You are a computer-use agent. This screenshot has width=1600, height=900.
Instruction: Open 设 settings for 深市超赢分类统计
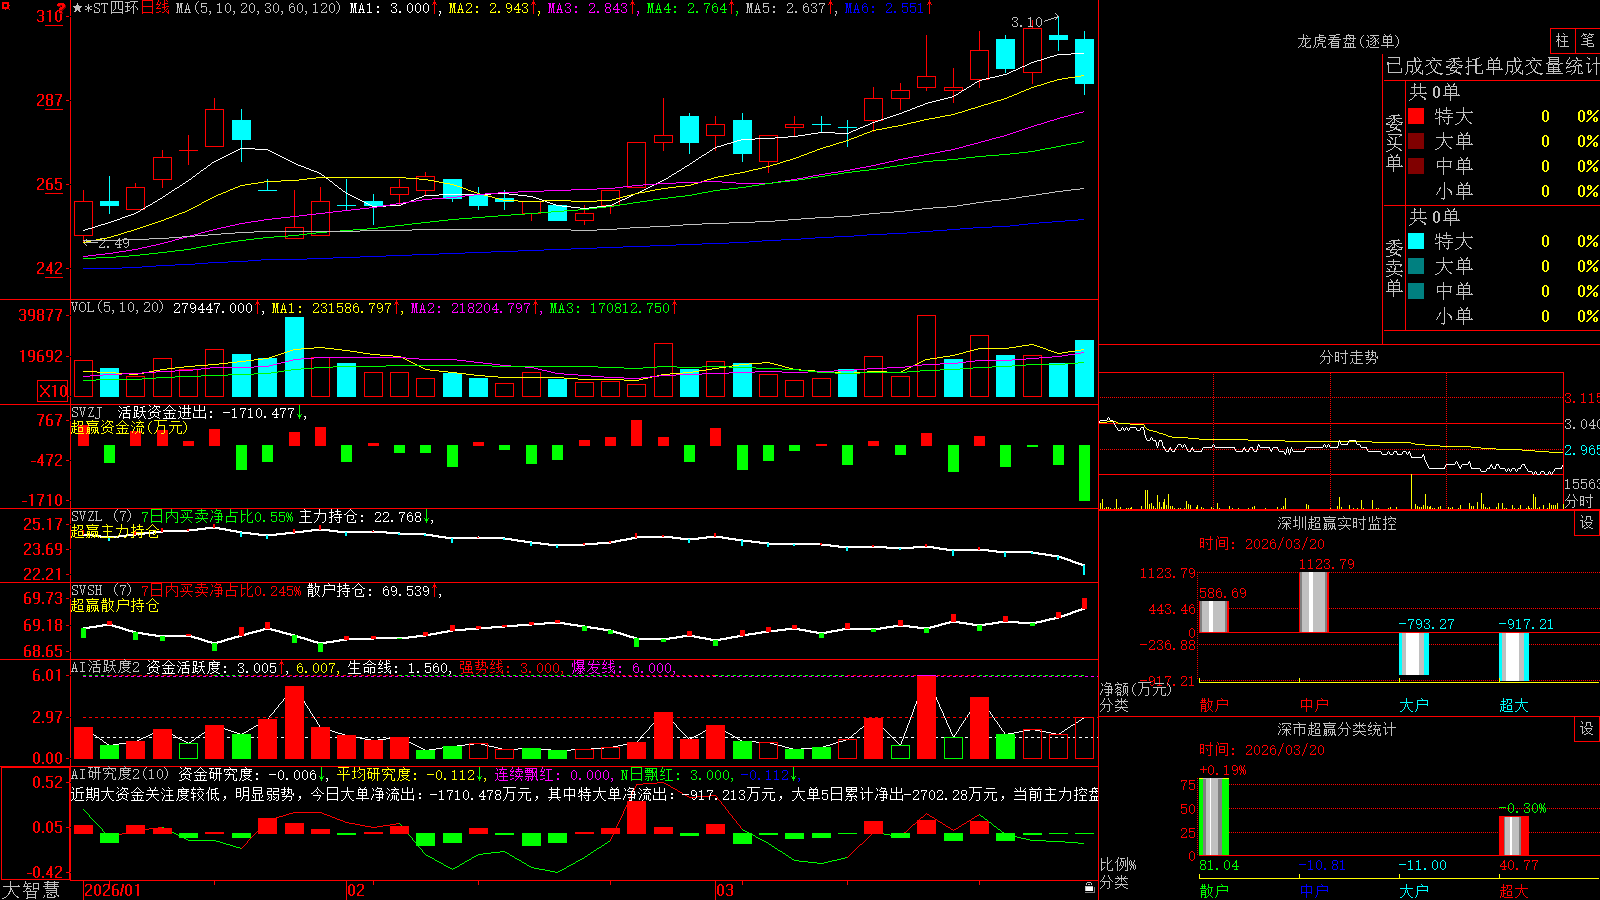click(1587, 729)
